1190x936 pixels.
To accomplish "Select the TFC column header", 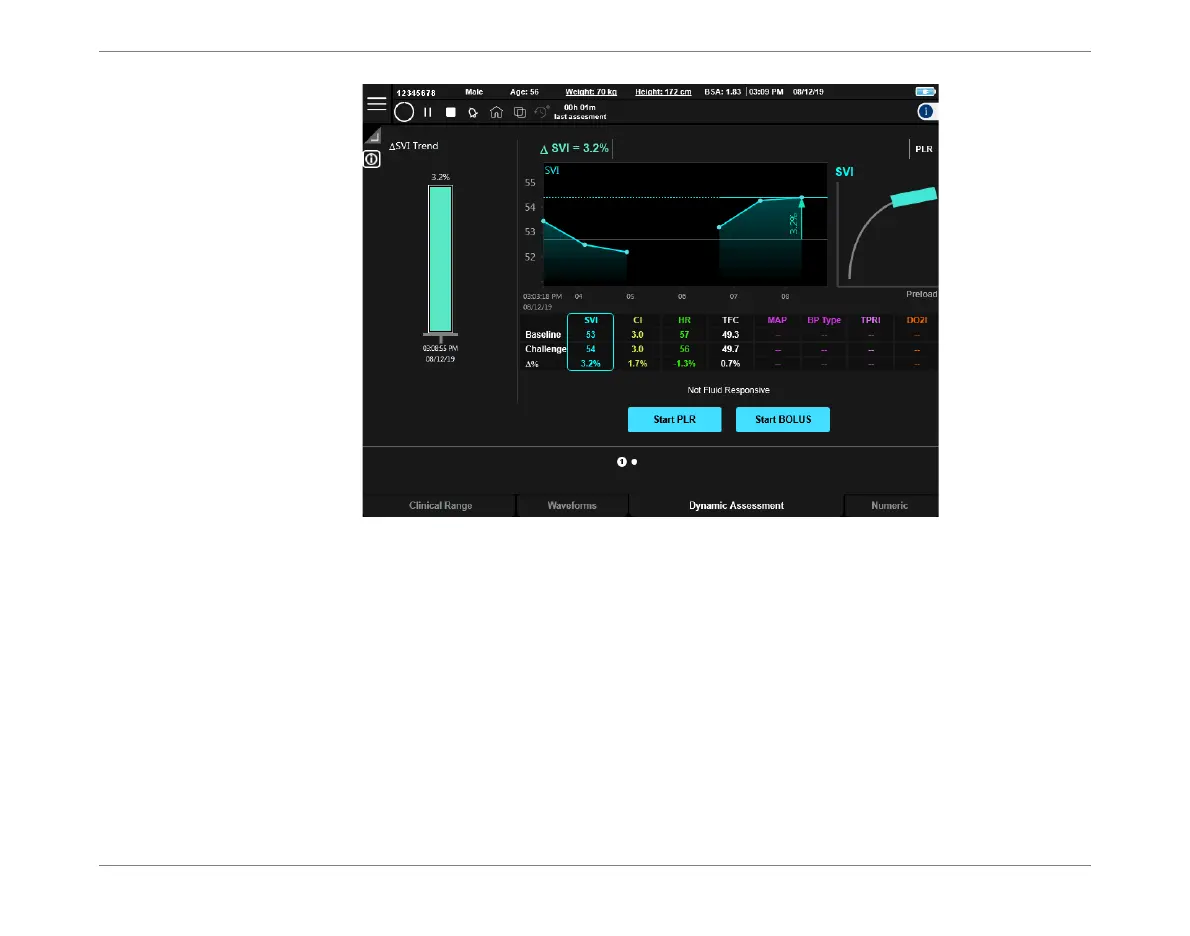I will [x=730, y=320].
